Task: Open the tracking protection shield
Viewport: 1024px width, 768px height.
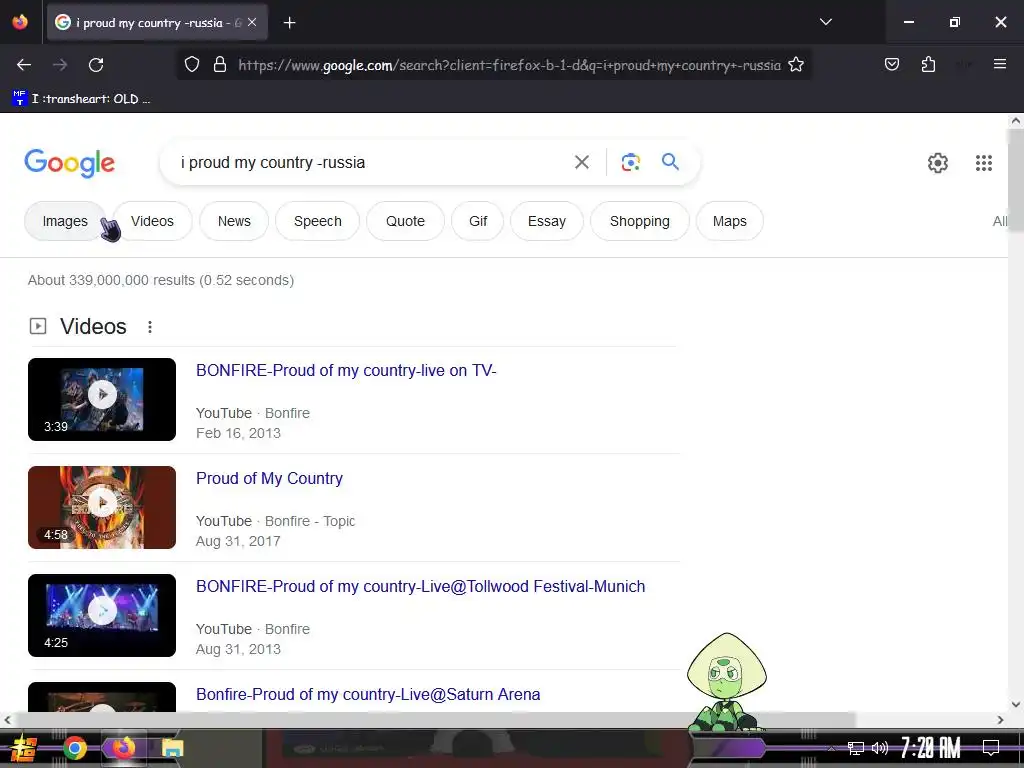Action: pyautogui.click(x=191, y=65)
